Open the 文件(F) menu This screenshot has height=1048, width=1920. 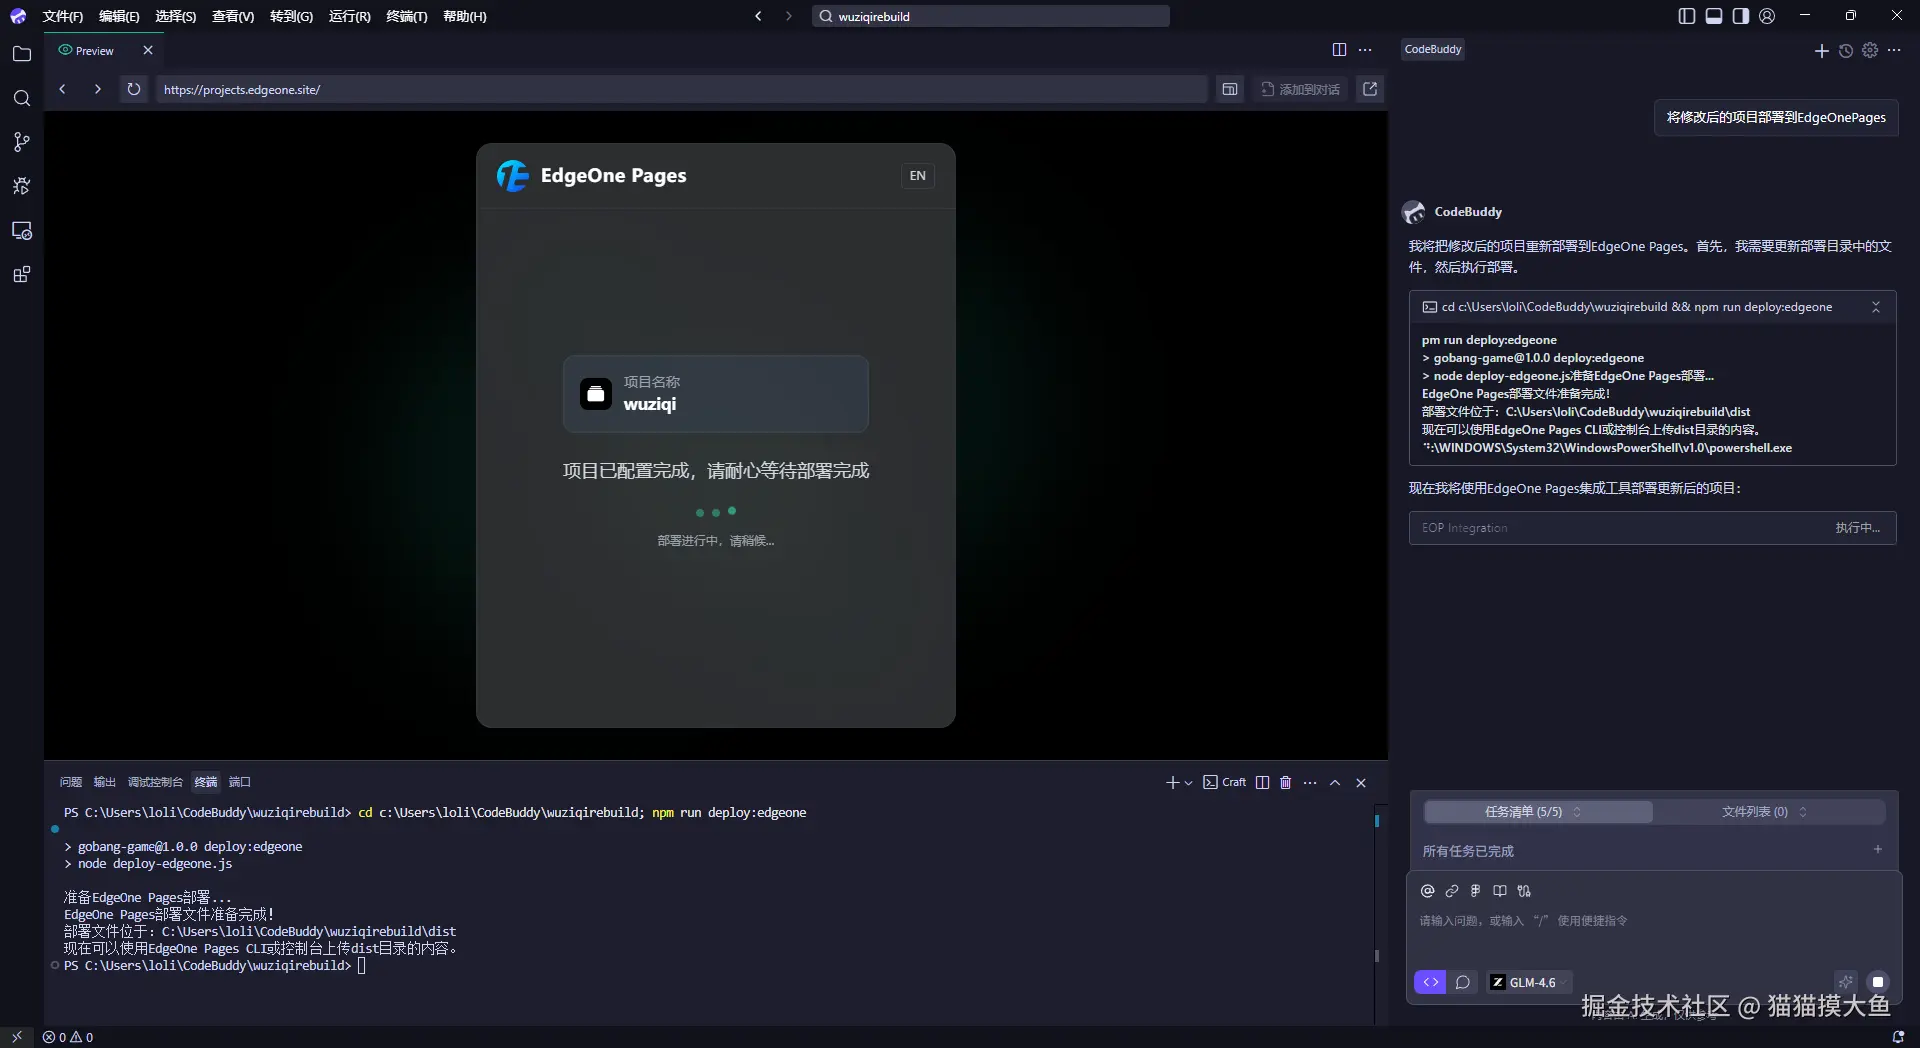click(63, 16)
